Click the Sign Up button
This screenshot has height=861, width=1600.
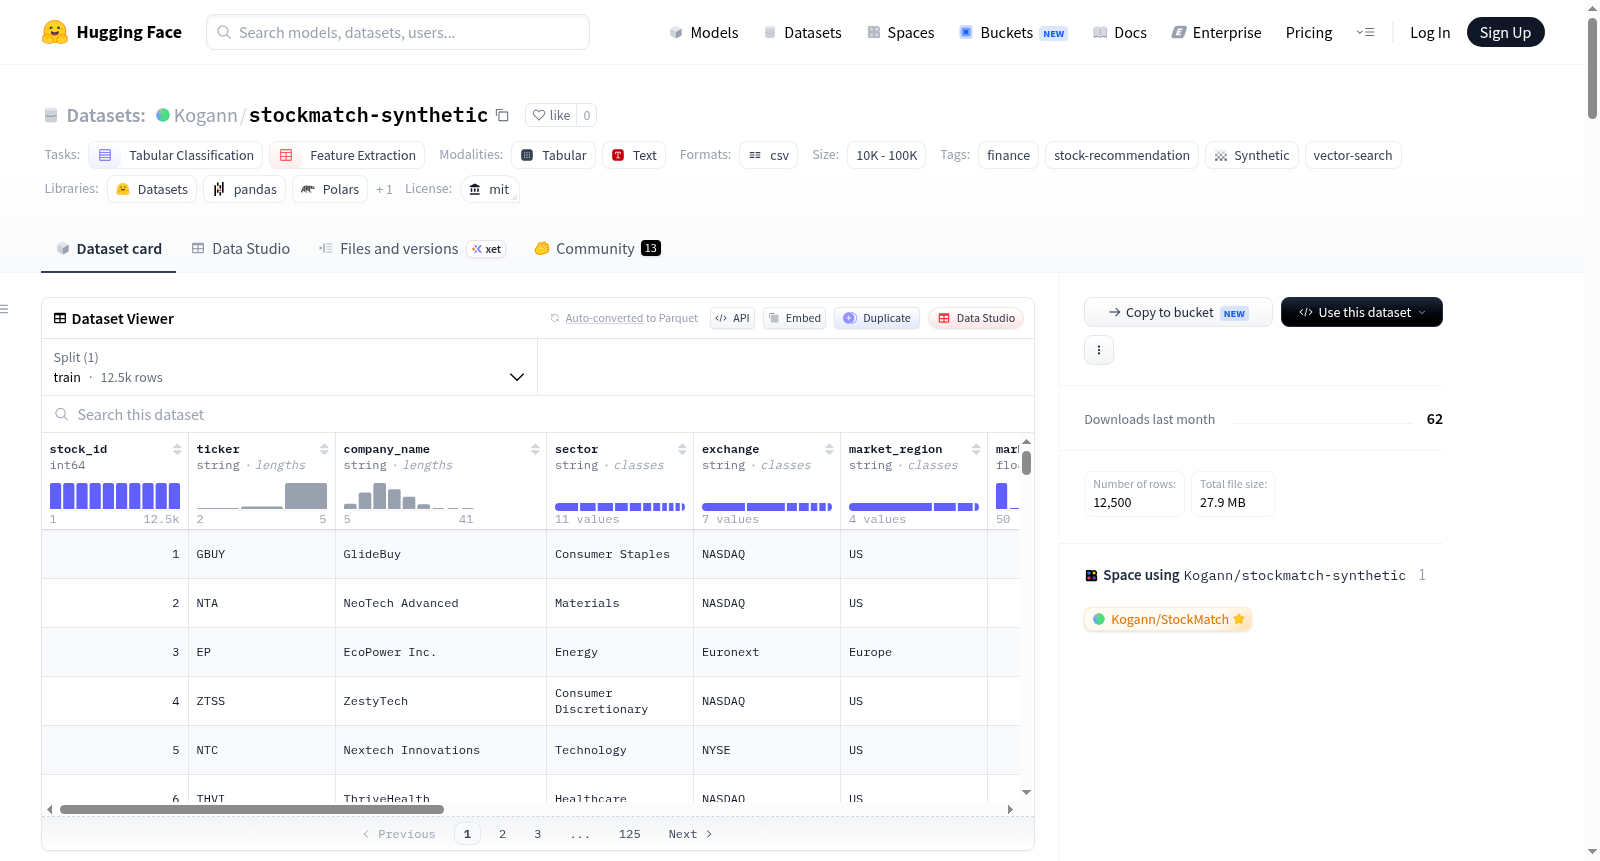click(1505, 32)
